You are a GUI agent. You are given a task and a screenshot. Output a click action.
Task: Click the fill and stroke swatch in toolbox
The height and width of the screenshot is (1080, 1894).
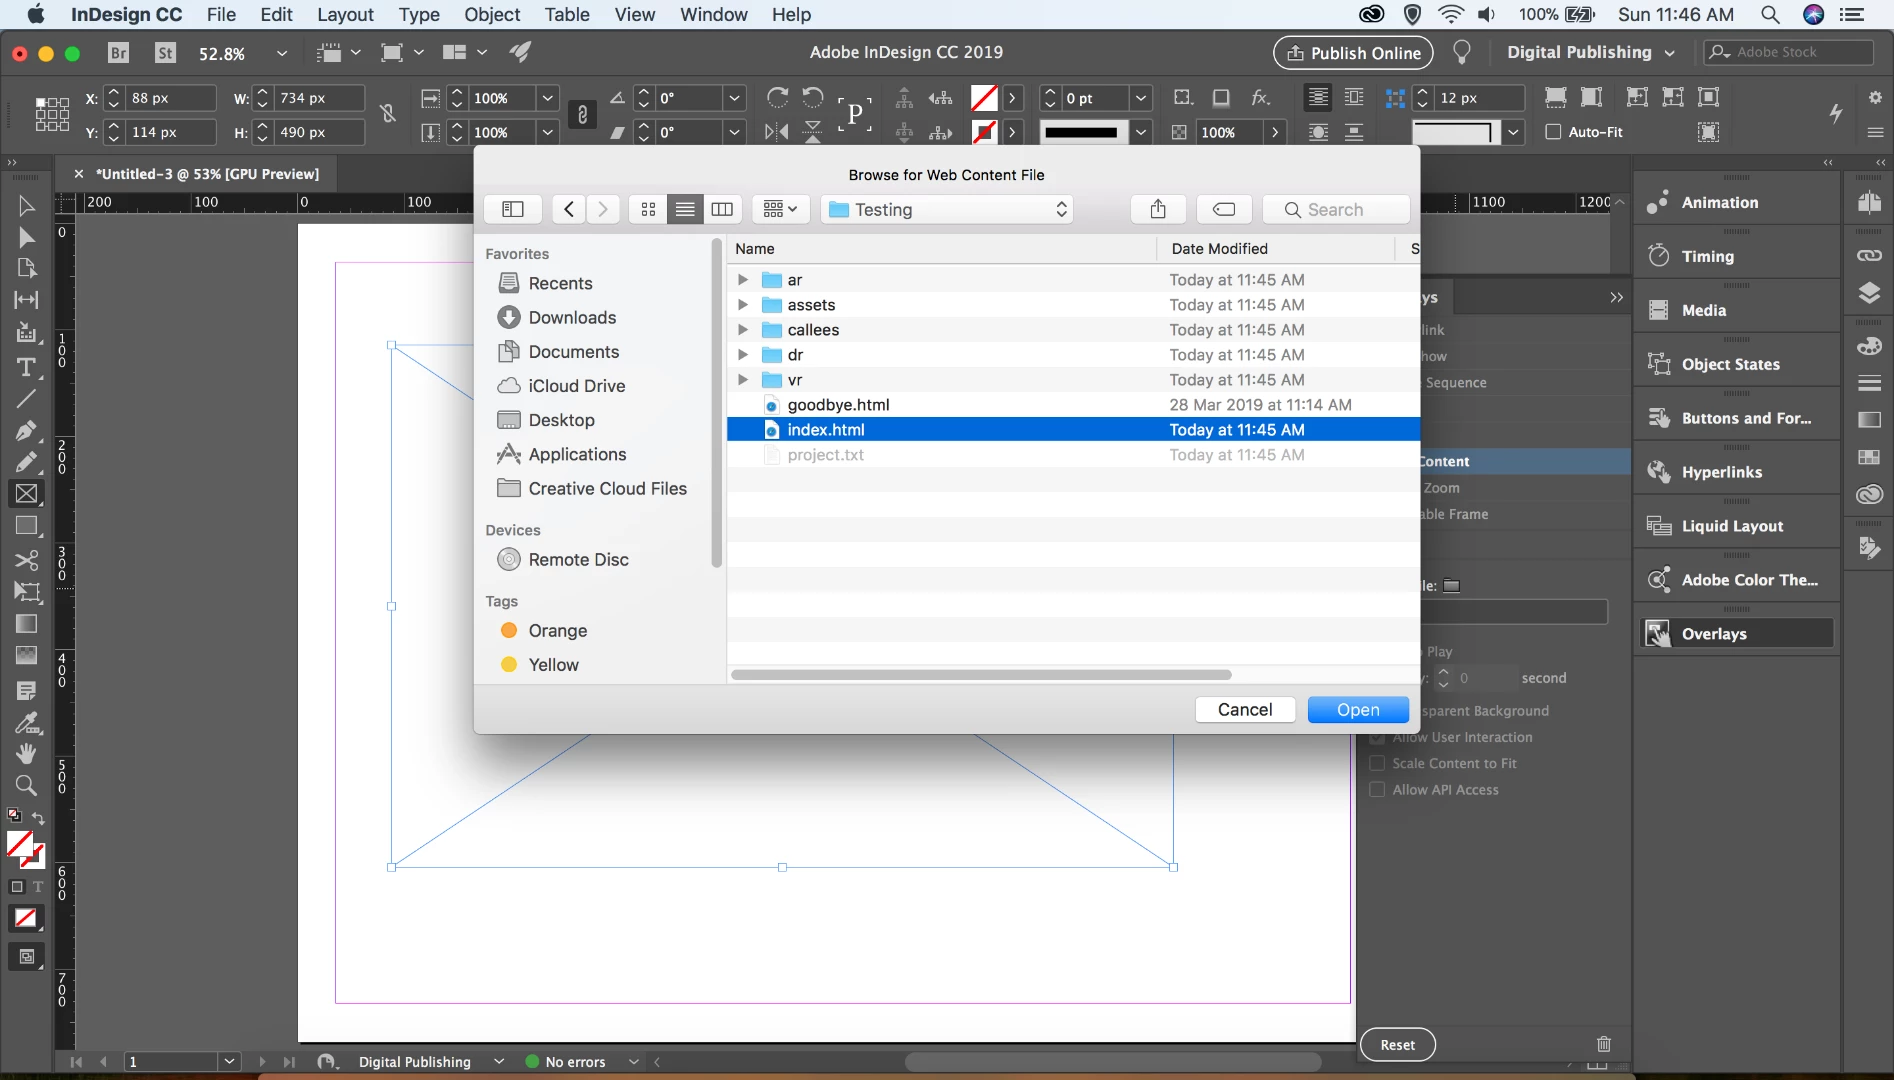(x=25, y=849)
